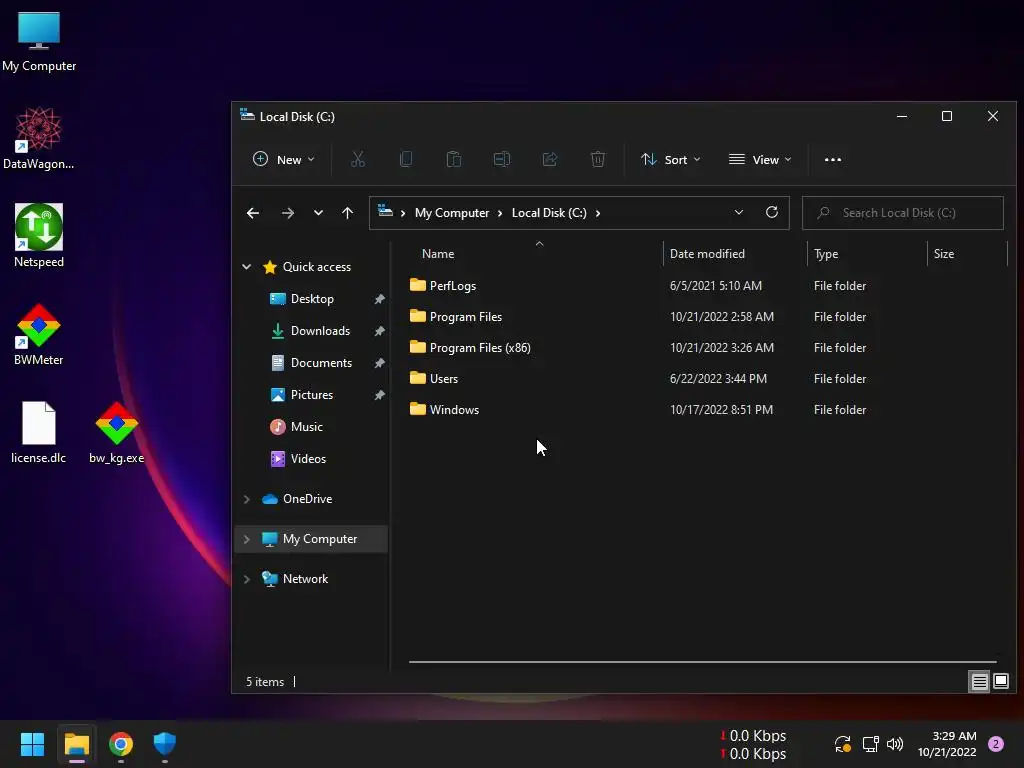This screenshot has height=768, width=1024.
Task: Click the Copy toolbar icon
Action: pos(406,159)
